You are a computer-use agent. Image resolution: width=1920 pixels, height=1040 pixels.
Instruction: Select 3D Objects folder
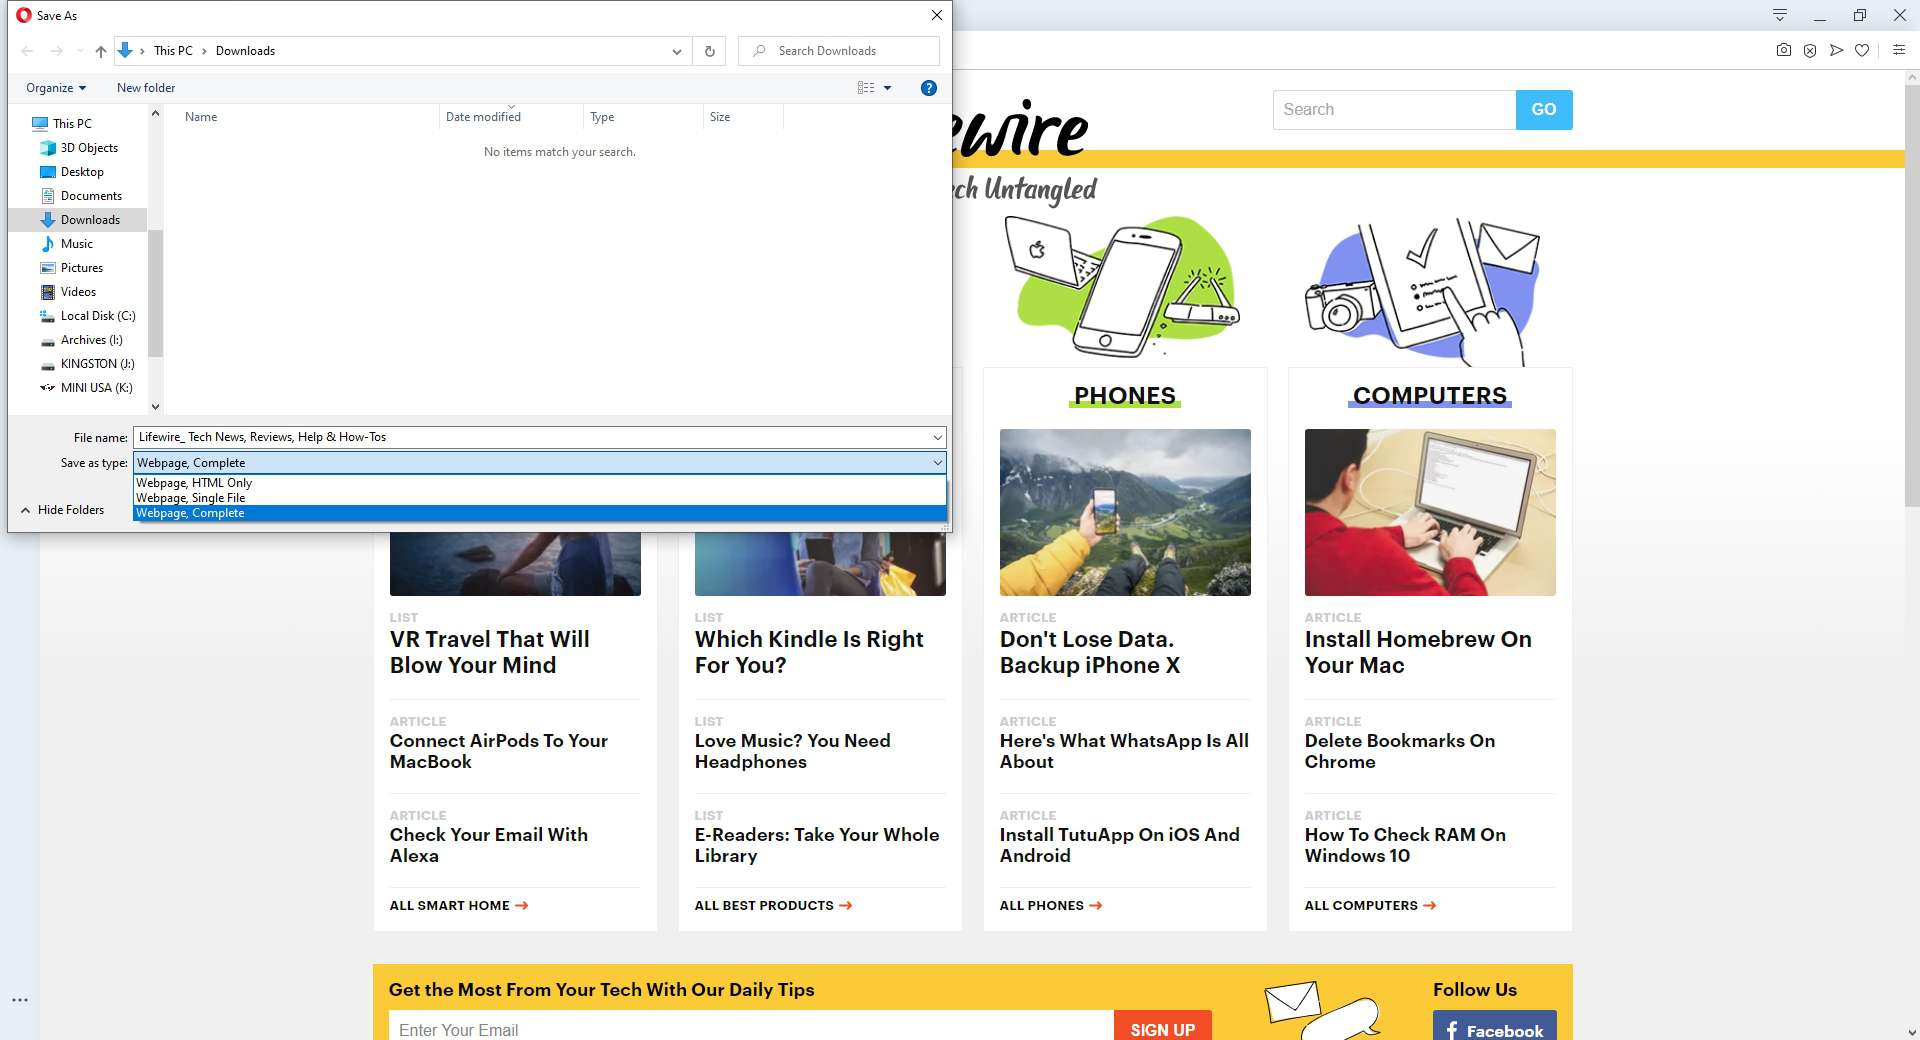89,148
